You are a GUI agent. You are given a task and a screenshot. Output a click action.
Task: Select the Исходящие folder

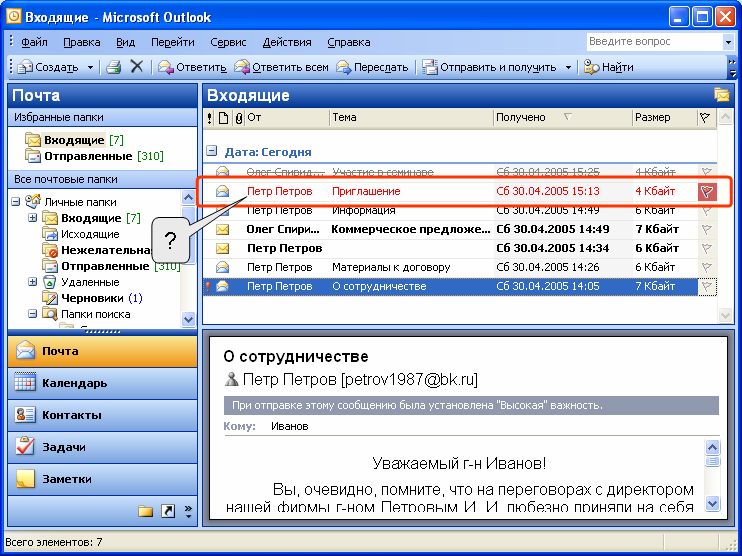(x=80, y=234)
